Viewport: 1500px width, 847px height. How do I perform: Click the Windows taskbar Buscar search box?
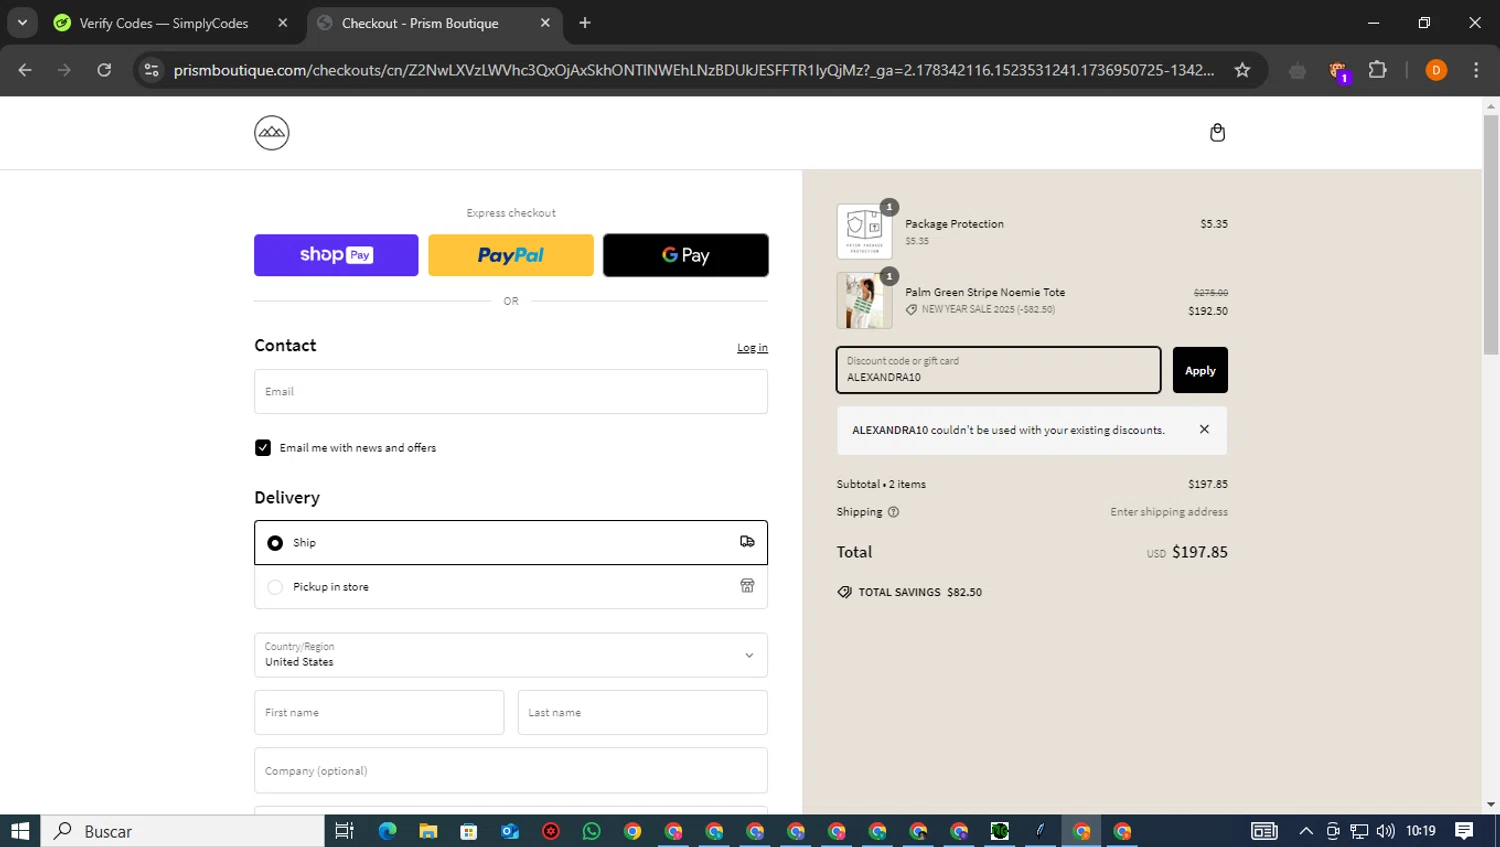click(183, 831)
